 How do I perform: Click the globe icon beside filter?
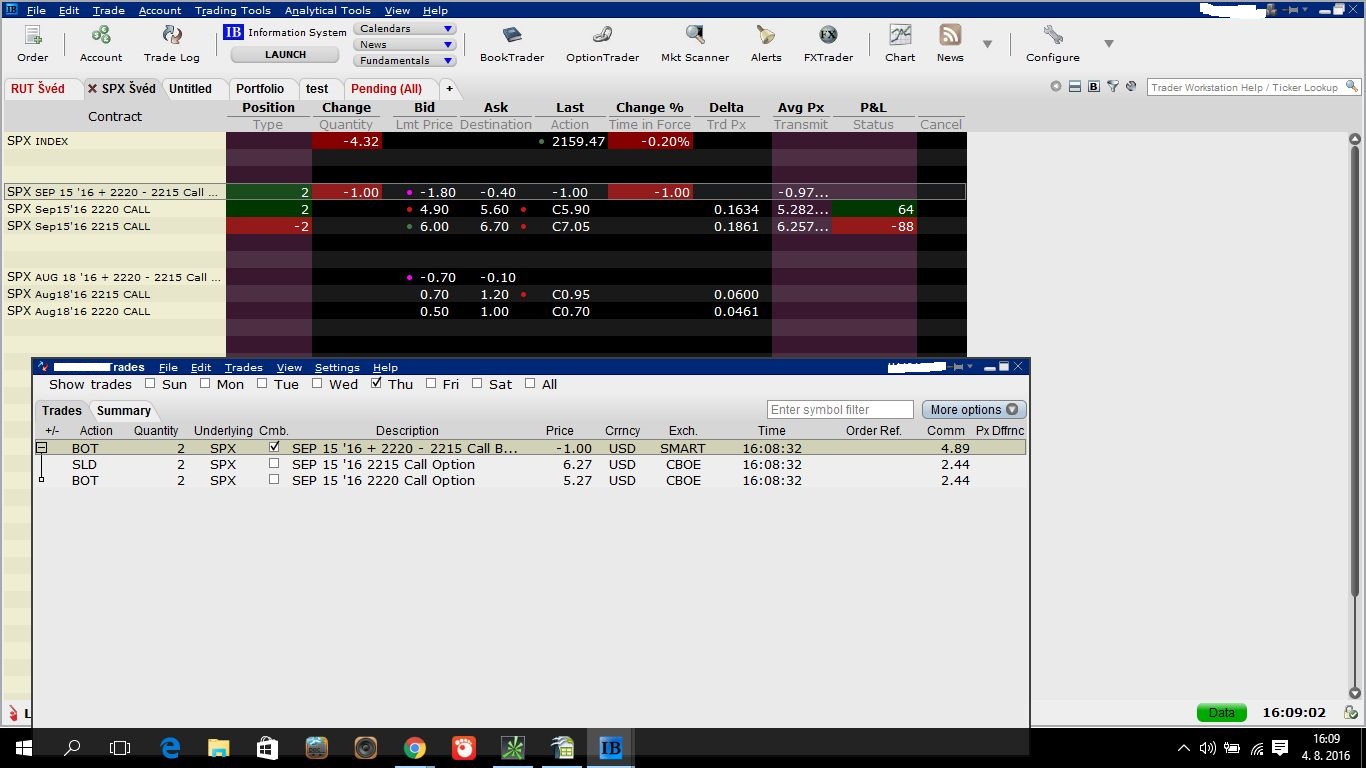pos(1131,87)
